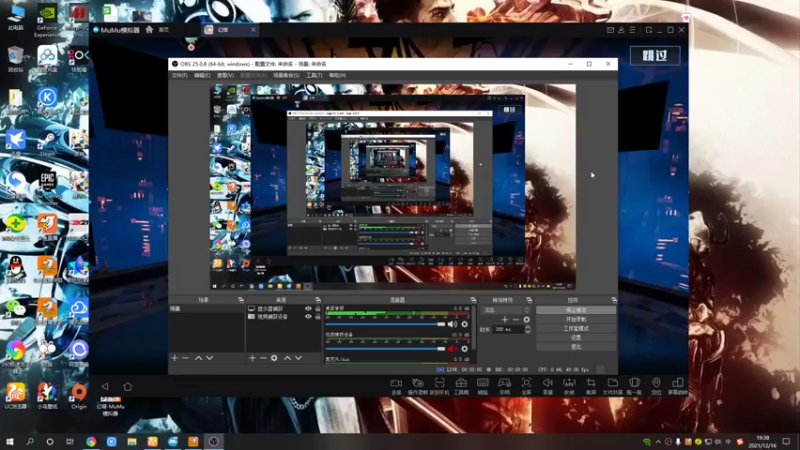800x450 pixels.
Task: Undock the 来源 sources panel
Action: point(318,300)
